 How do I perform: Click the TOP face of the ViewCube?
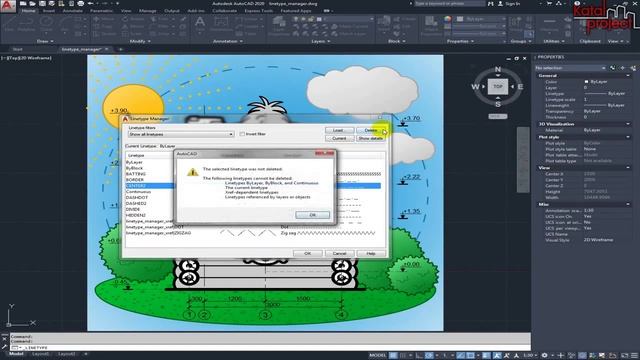pyautogui.click(x=498, y=87)
